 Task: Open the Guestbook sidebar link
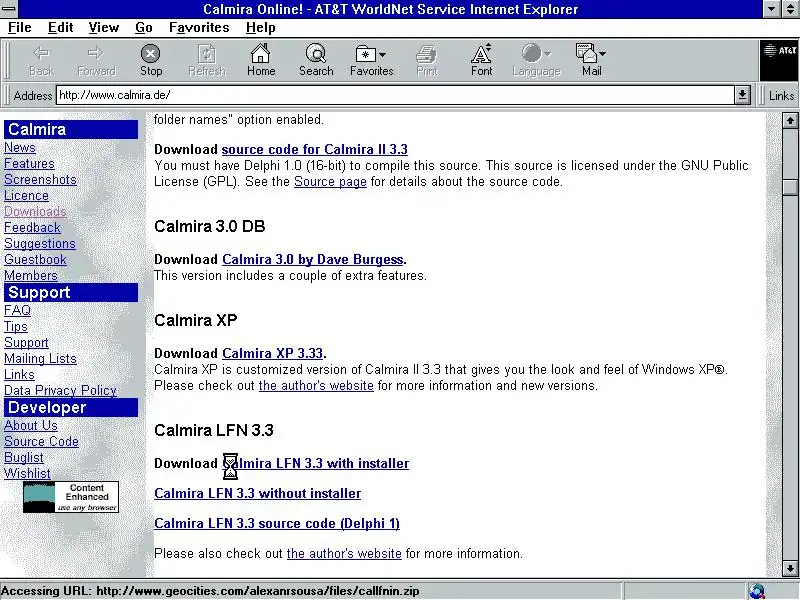click(35, 259)
